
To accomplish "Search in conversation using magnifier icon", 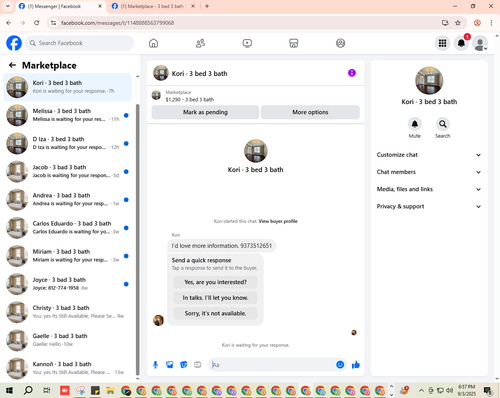I will [x=443, y=124].
